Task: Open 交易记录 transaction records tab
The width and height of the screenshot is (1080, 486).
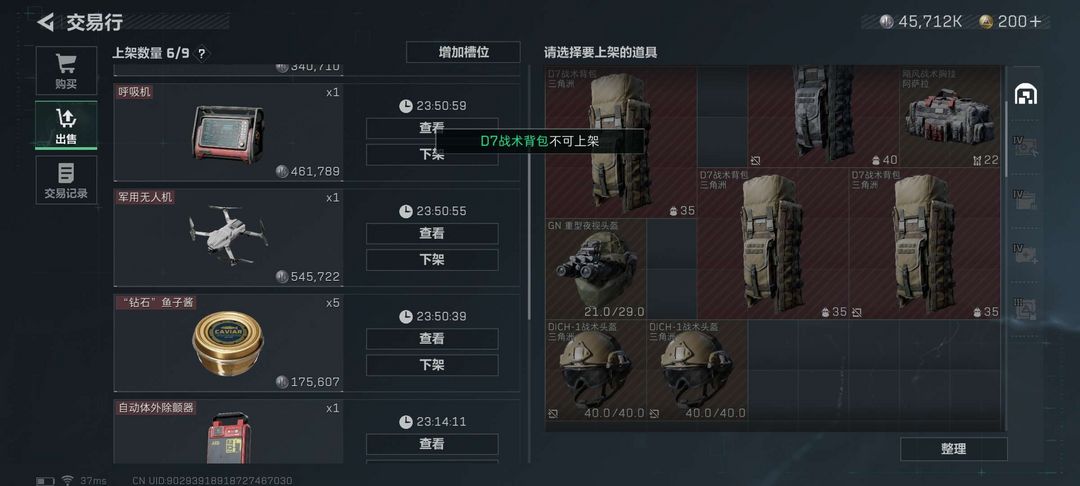Action: 66,180
